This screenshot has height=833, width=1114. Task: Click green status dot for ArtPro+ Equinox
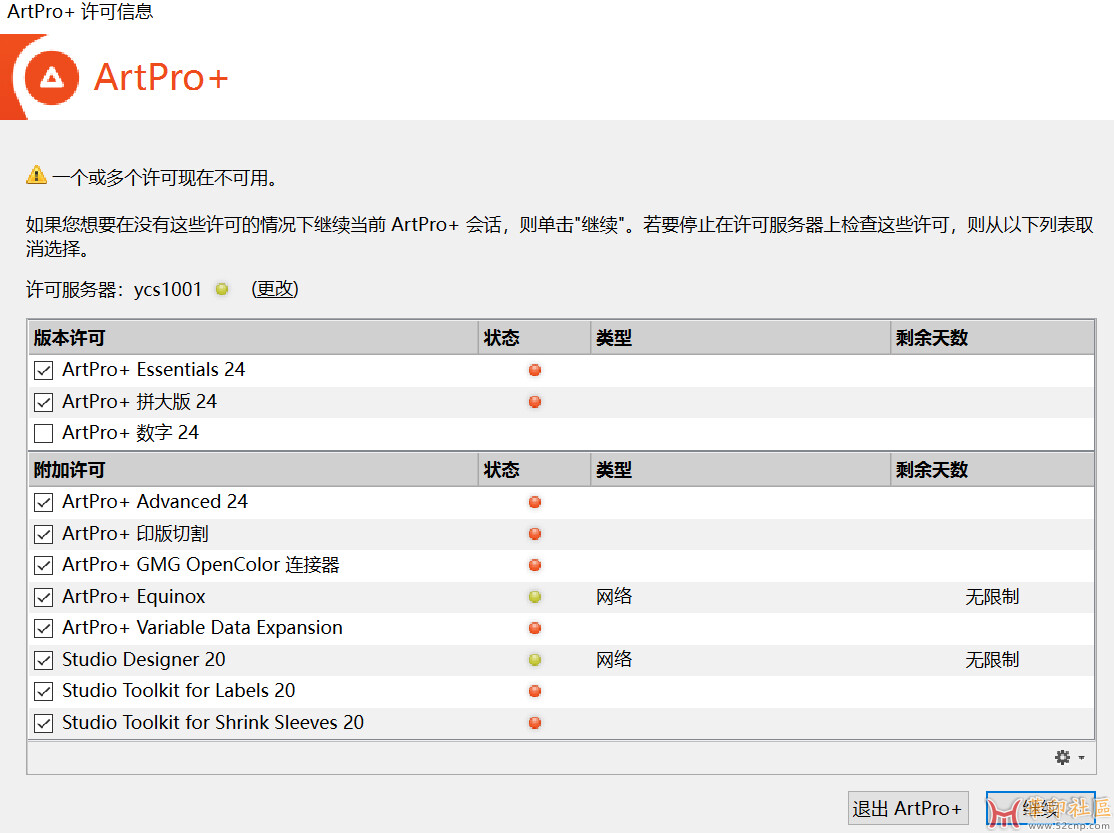coord(535,597)
